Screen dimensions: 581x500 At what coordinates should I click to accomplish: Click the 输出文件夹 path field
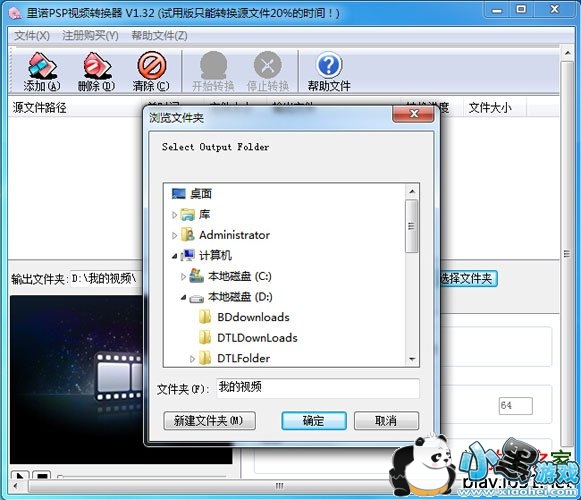point(107,278)
